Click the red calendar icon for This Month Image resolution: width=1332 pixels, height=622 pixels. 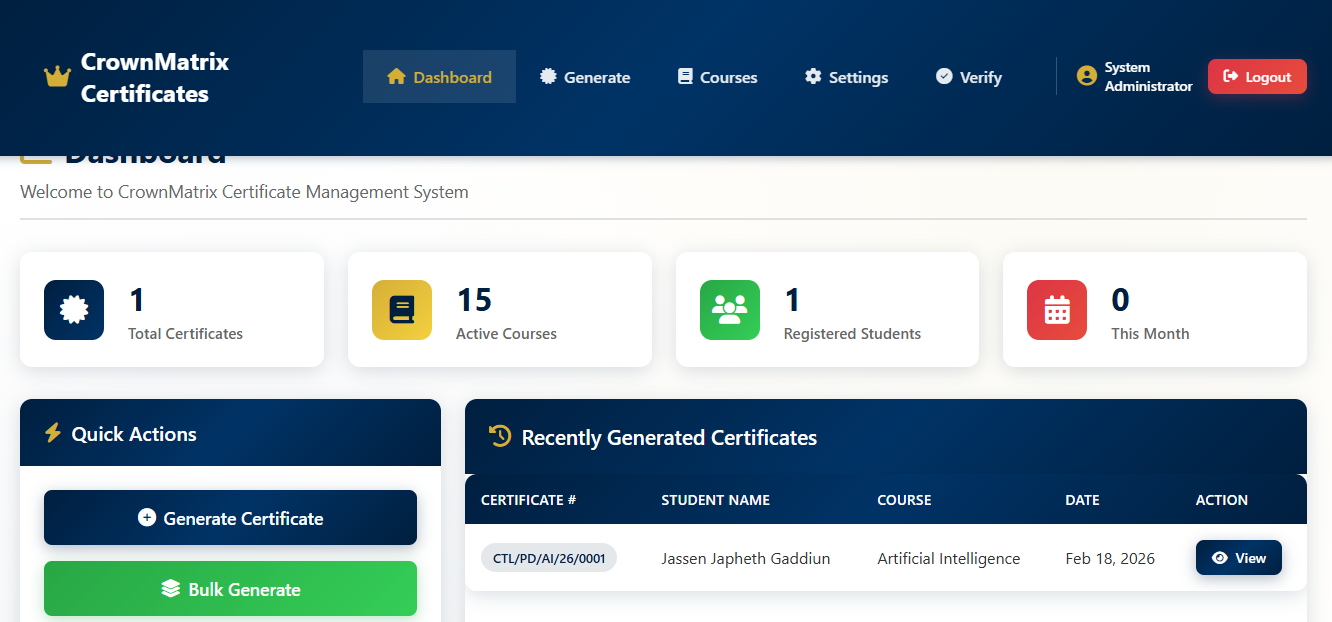tap(1057, 310)
